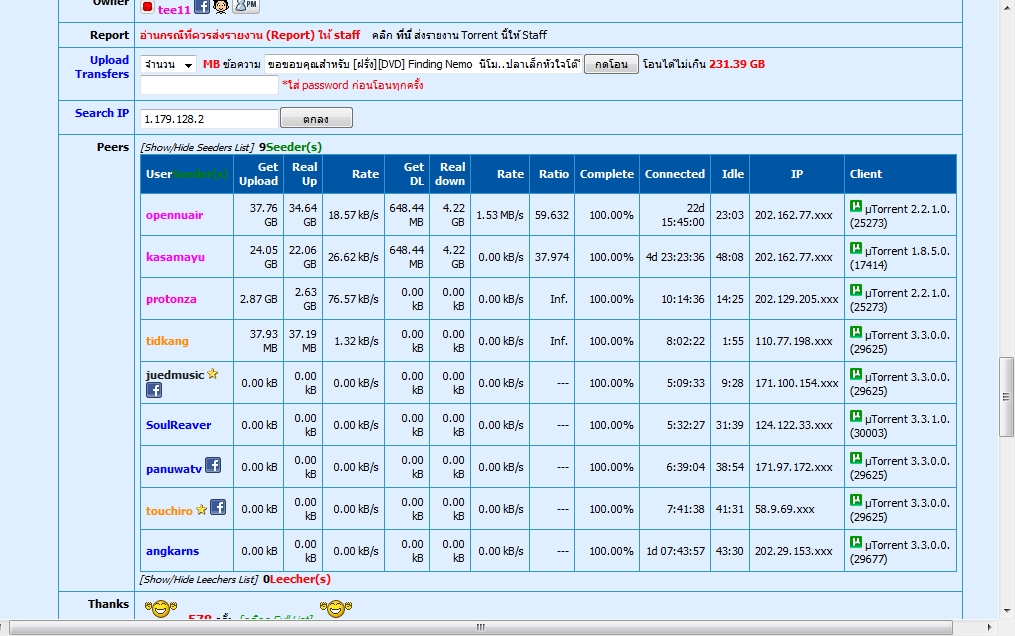Click the ratio value 59.632
This screenshot has width=1015, height=636.
(x=552, y=215)
